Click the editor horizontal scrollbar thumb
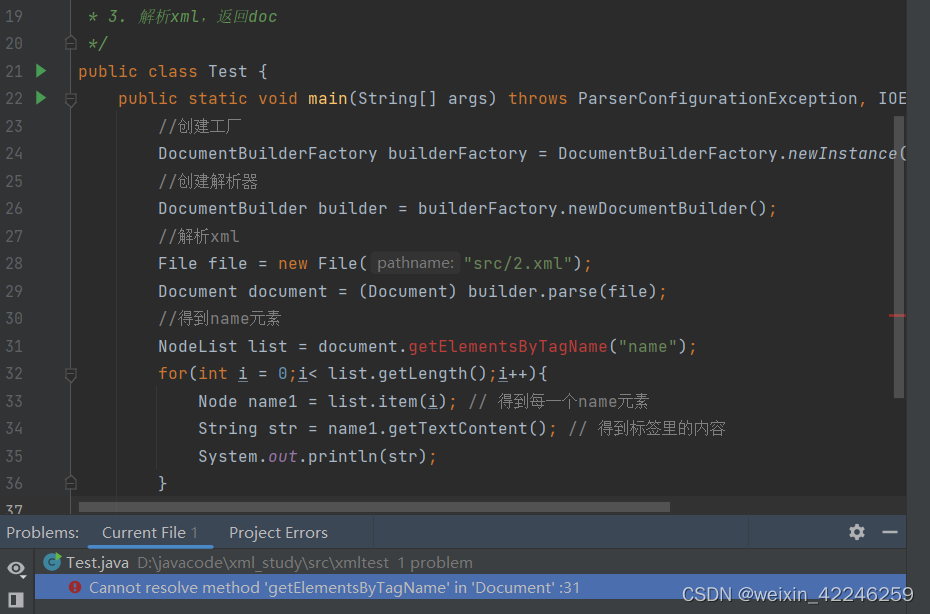 click(374, 507)
